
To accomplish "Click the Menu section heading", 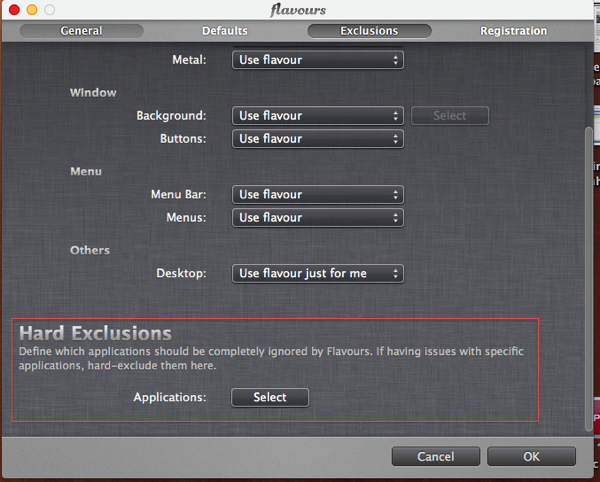I will [86, 171].
